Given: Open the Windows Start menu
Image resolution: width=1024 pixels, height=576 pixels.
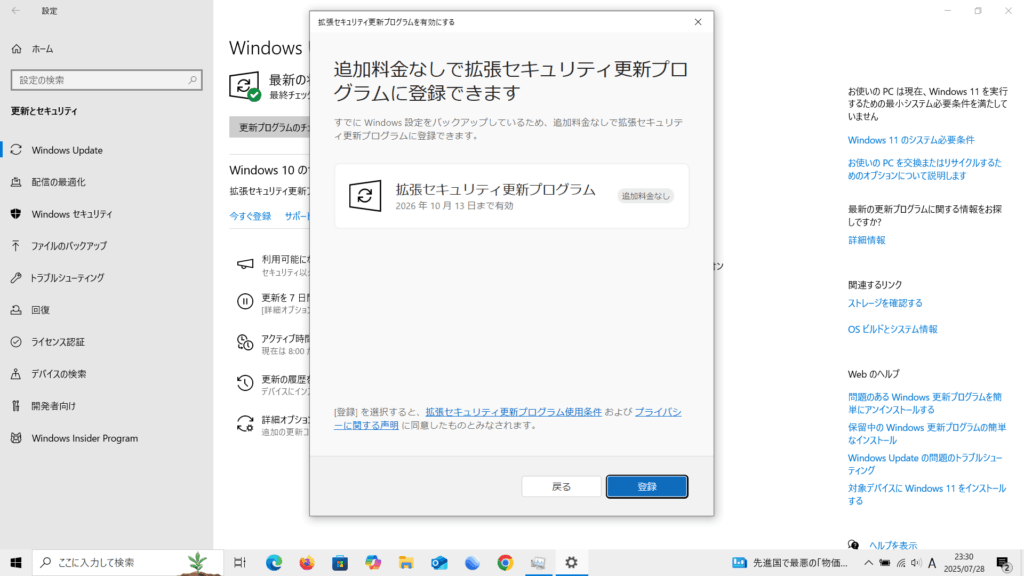Looking at the screenshot, I should pyautogui.click(x=16, y=562).
